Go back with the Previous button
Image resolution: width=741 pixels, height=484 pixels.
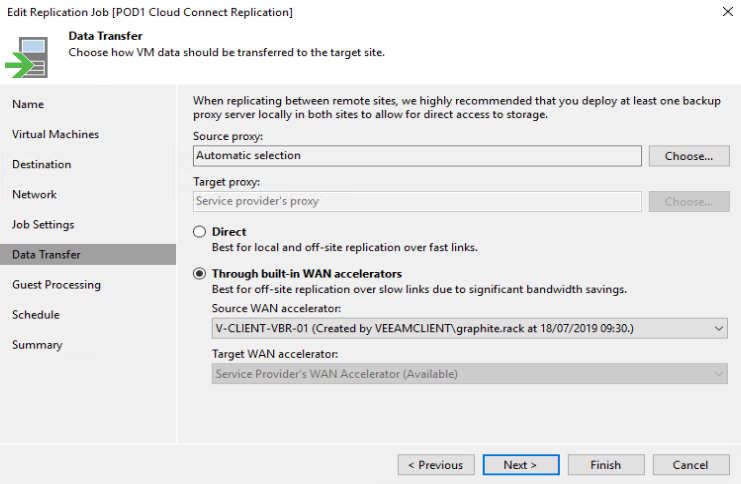click(x=435, y=465)
